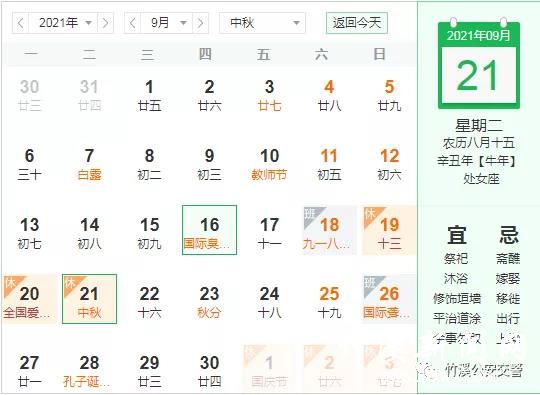
Task: Select September 27 廿一
Action: 30,371
